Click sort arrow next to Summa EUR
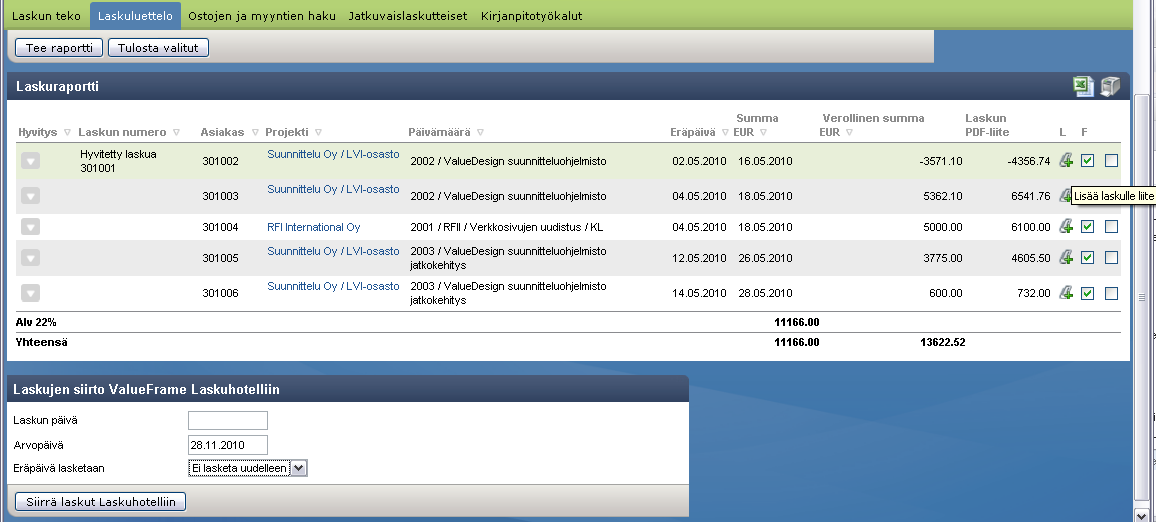Image resolution: width=1156 pixels, height=522 pixels. pyautogui.click(x=763, y=133)
